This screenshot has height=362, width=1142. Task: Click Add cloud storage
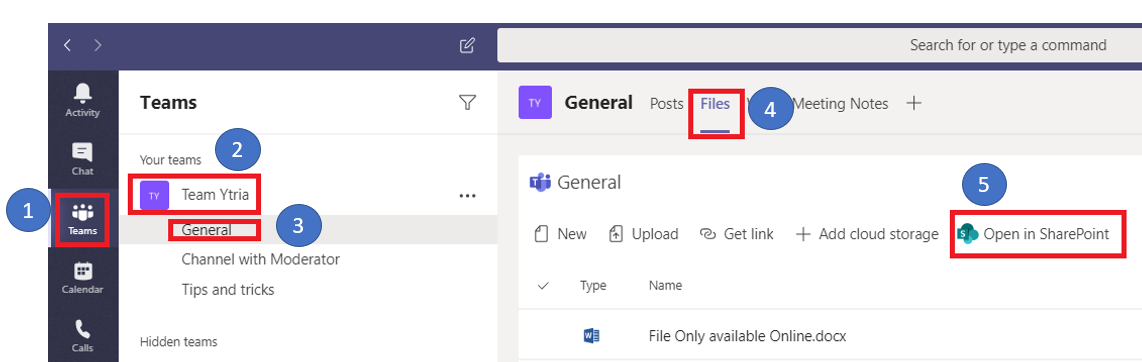tap(867, 234)
